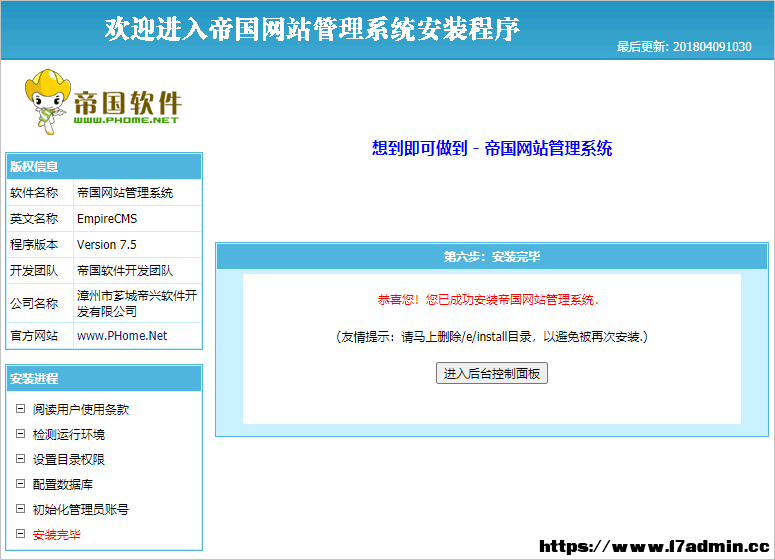Click the 第六步：安装完毕 section header

[x=492, y=257]
